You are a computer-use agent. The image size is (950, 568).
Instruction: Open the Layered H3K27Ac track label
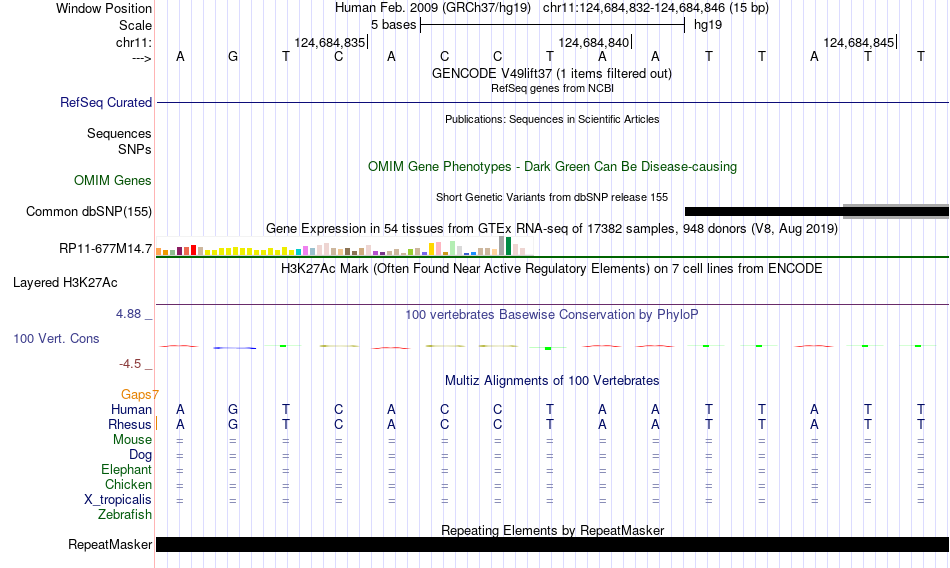(65, 282)
